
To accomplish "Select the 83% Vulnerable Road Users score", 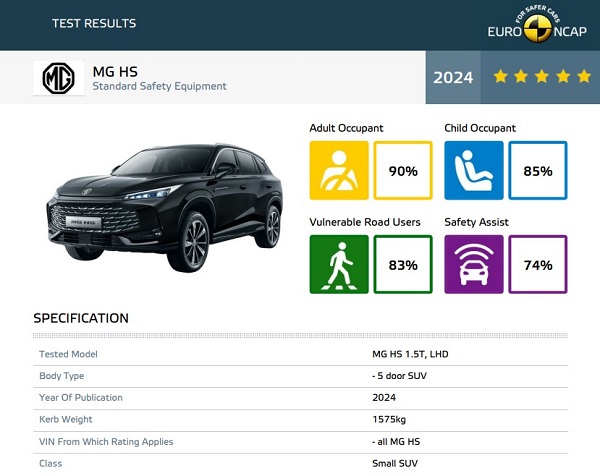I will 403,264.
